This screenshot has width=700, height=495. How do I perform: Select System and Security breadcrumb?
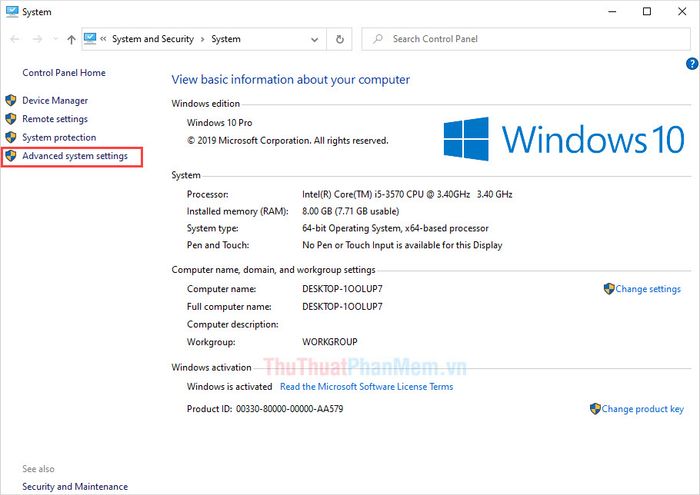(153, 39)
